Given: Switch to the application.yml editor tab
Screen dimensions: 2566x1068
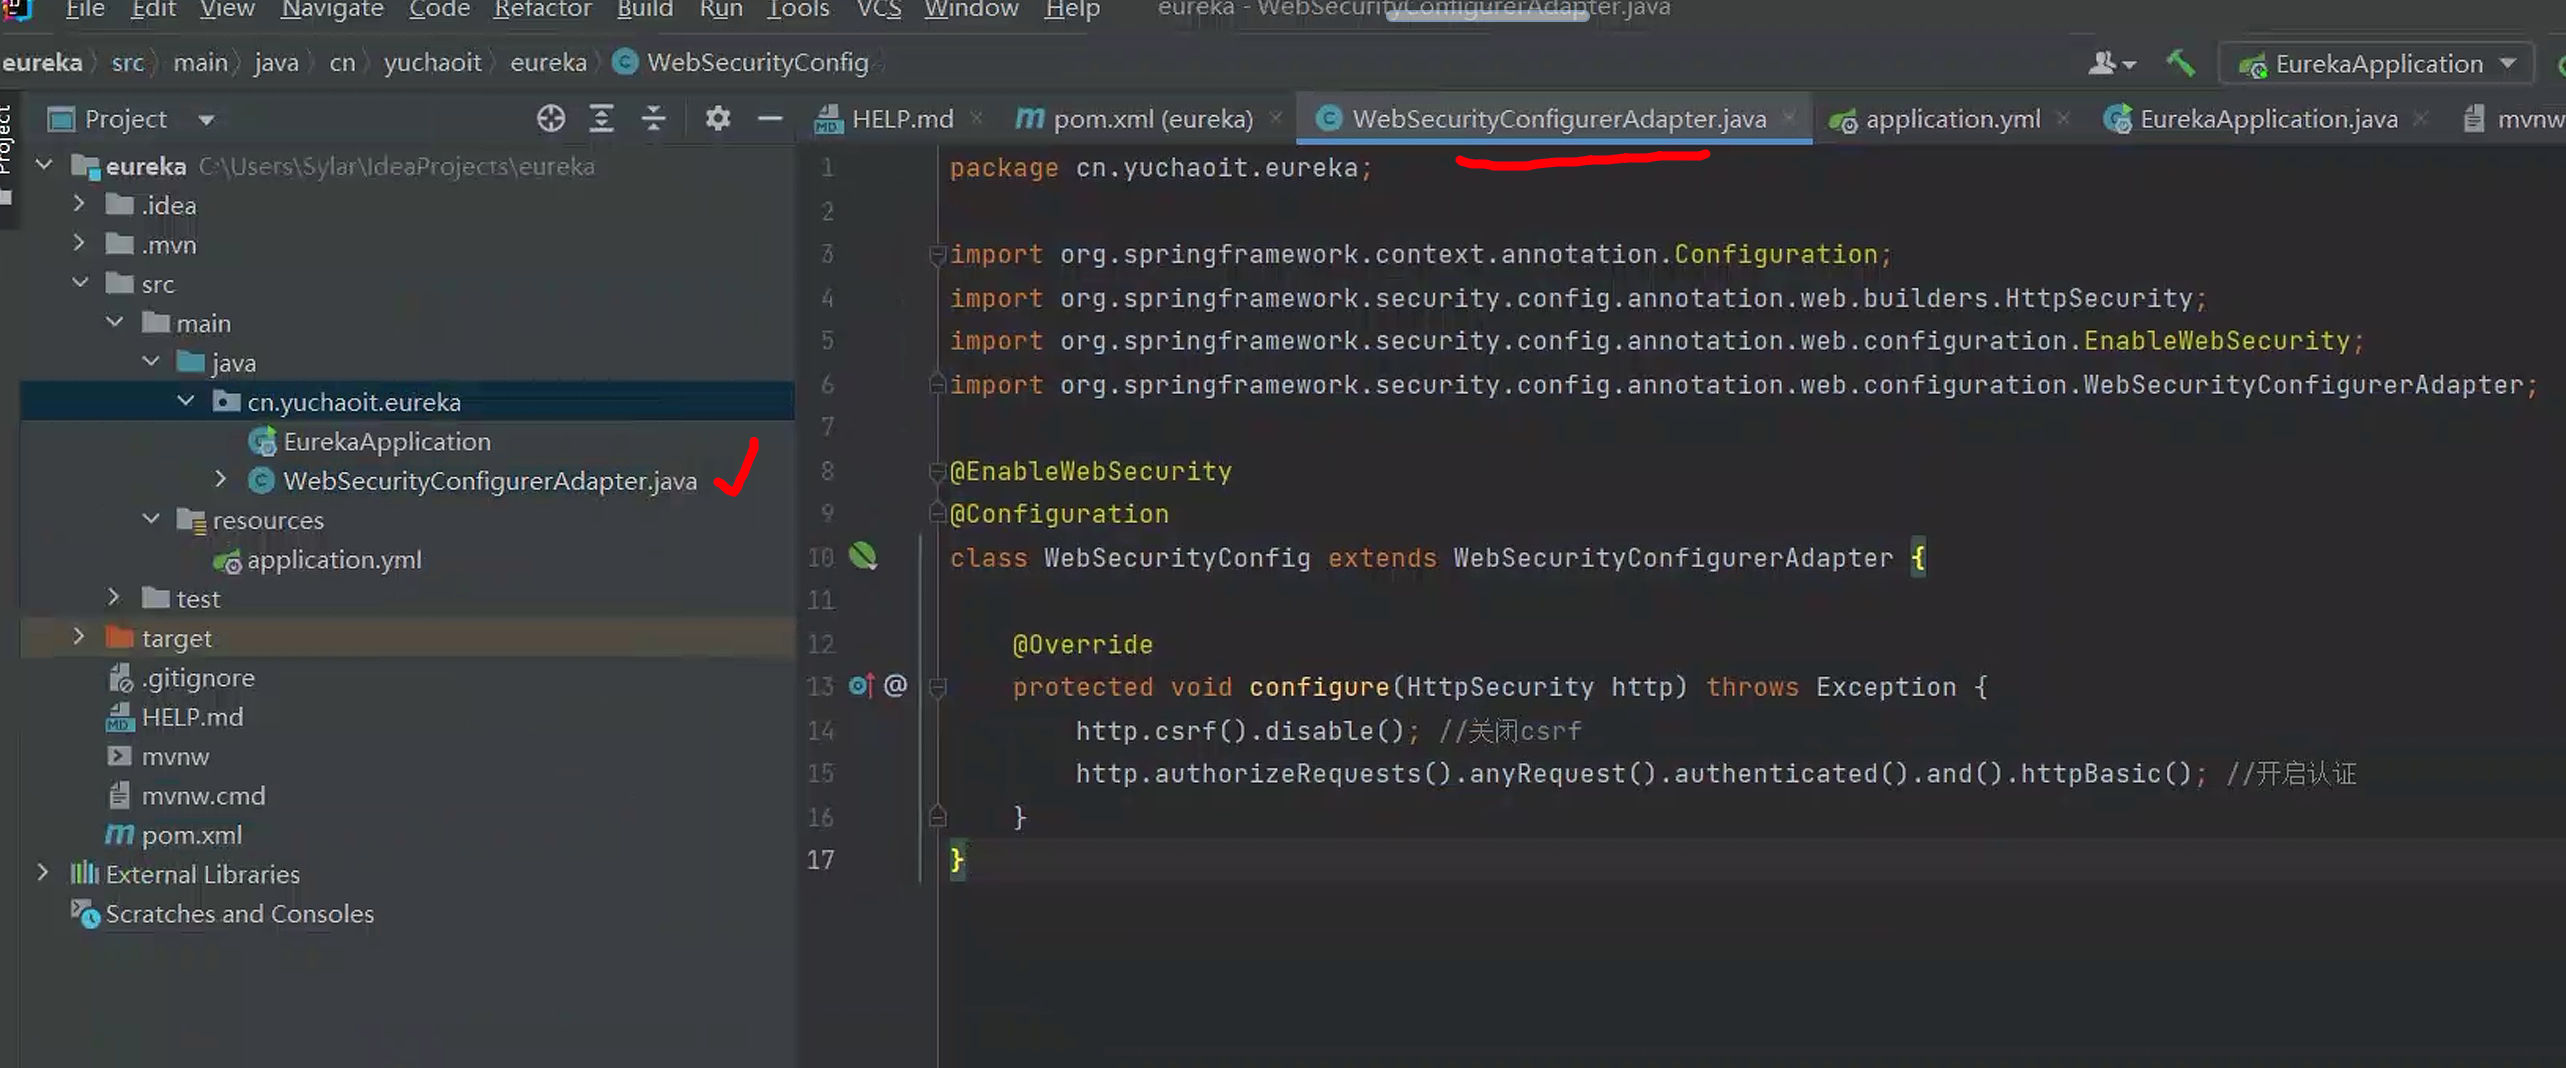Looking at the screenshot, I should point(1951,119).
